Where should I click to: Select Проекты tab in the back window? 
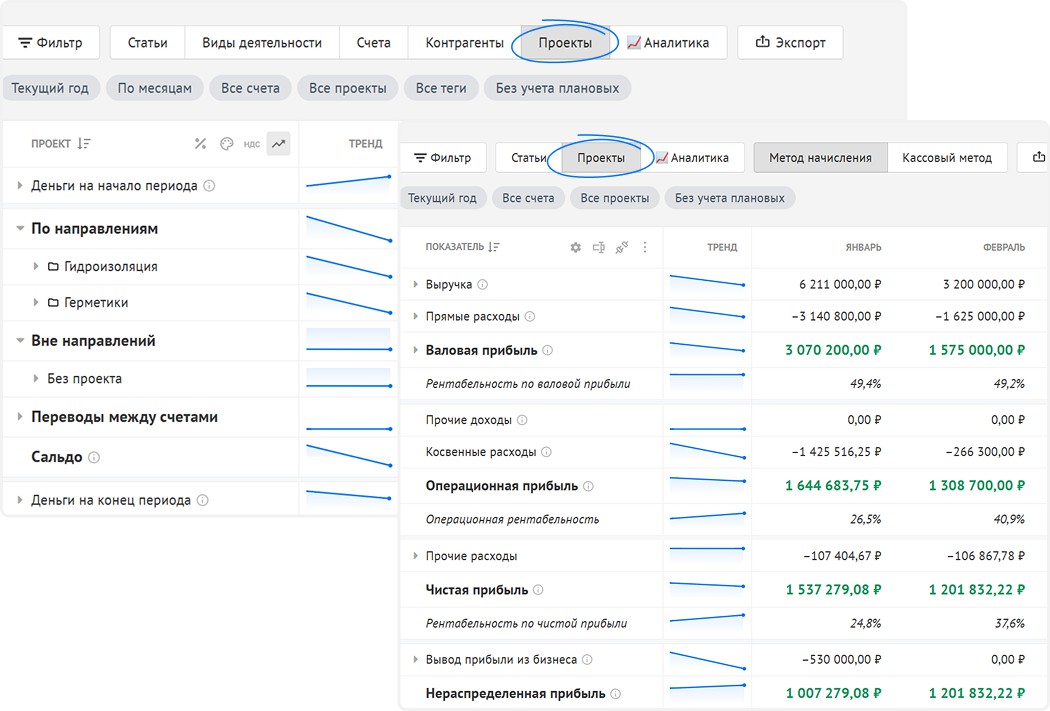pos(565,43)
